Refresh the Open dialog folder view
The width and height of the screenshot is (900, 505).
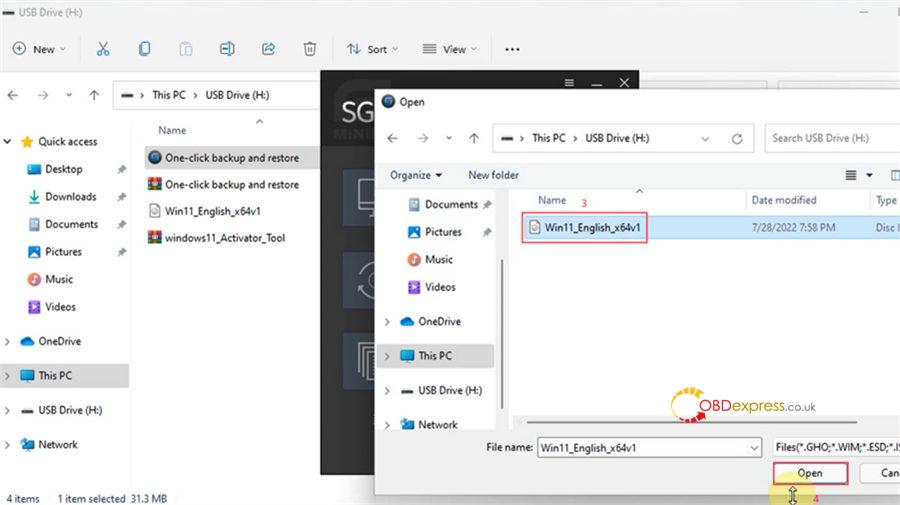pos(737,139)
